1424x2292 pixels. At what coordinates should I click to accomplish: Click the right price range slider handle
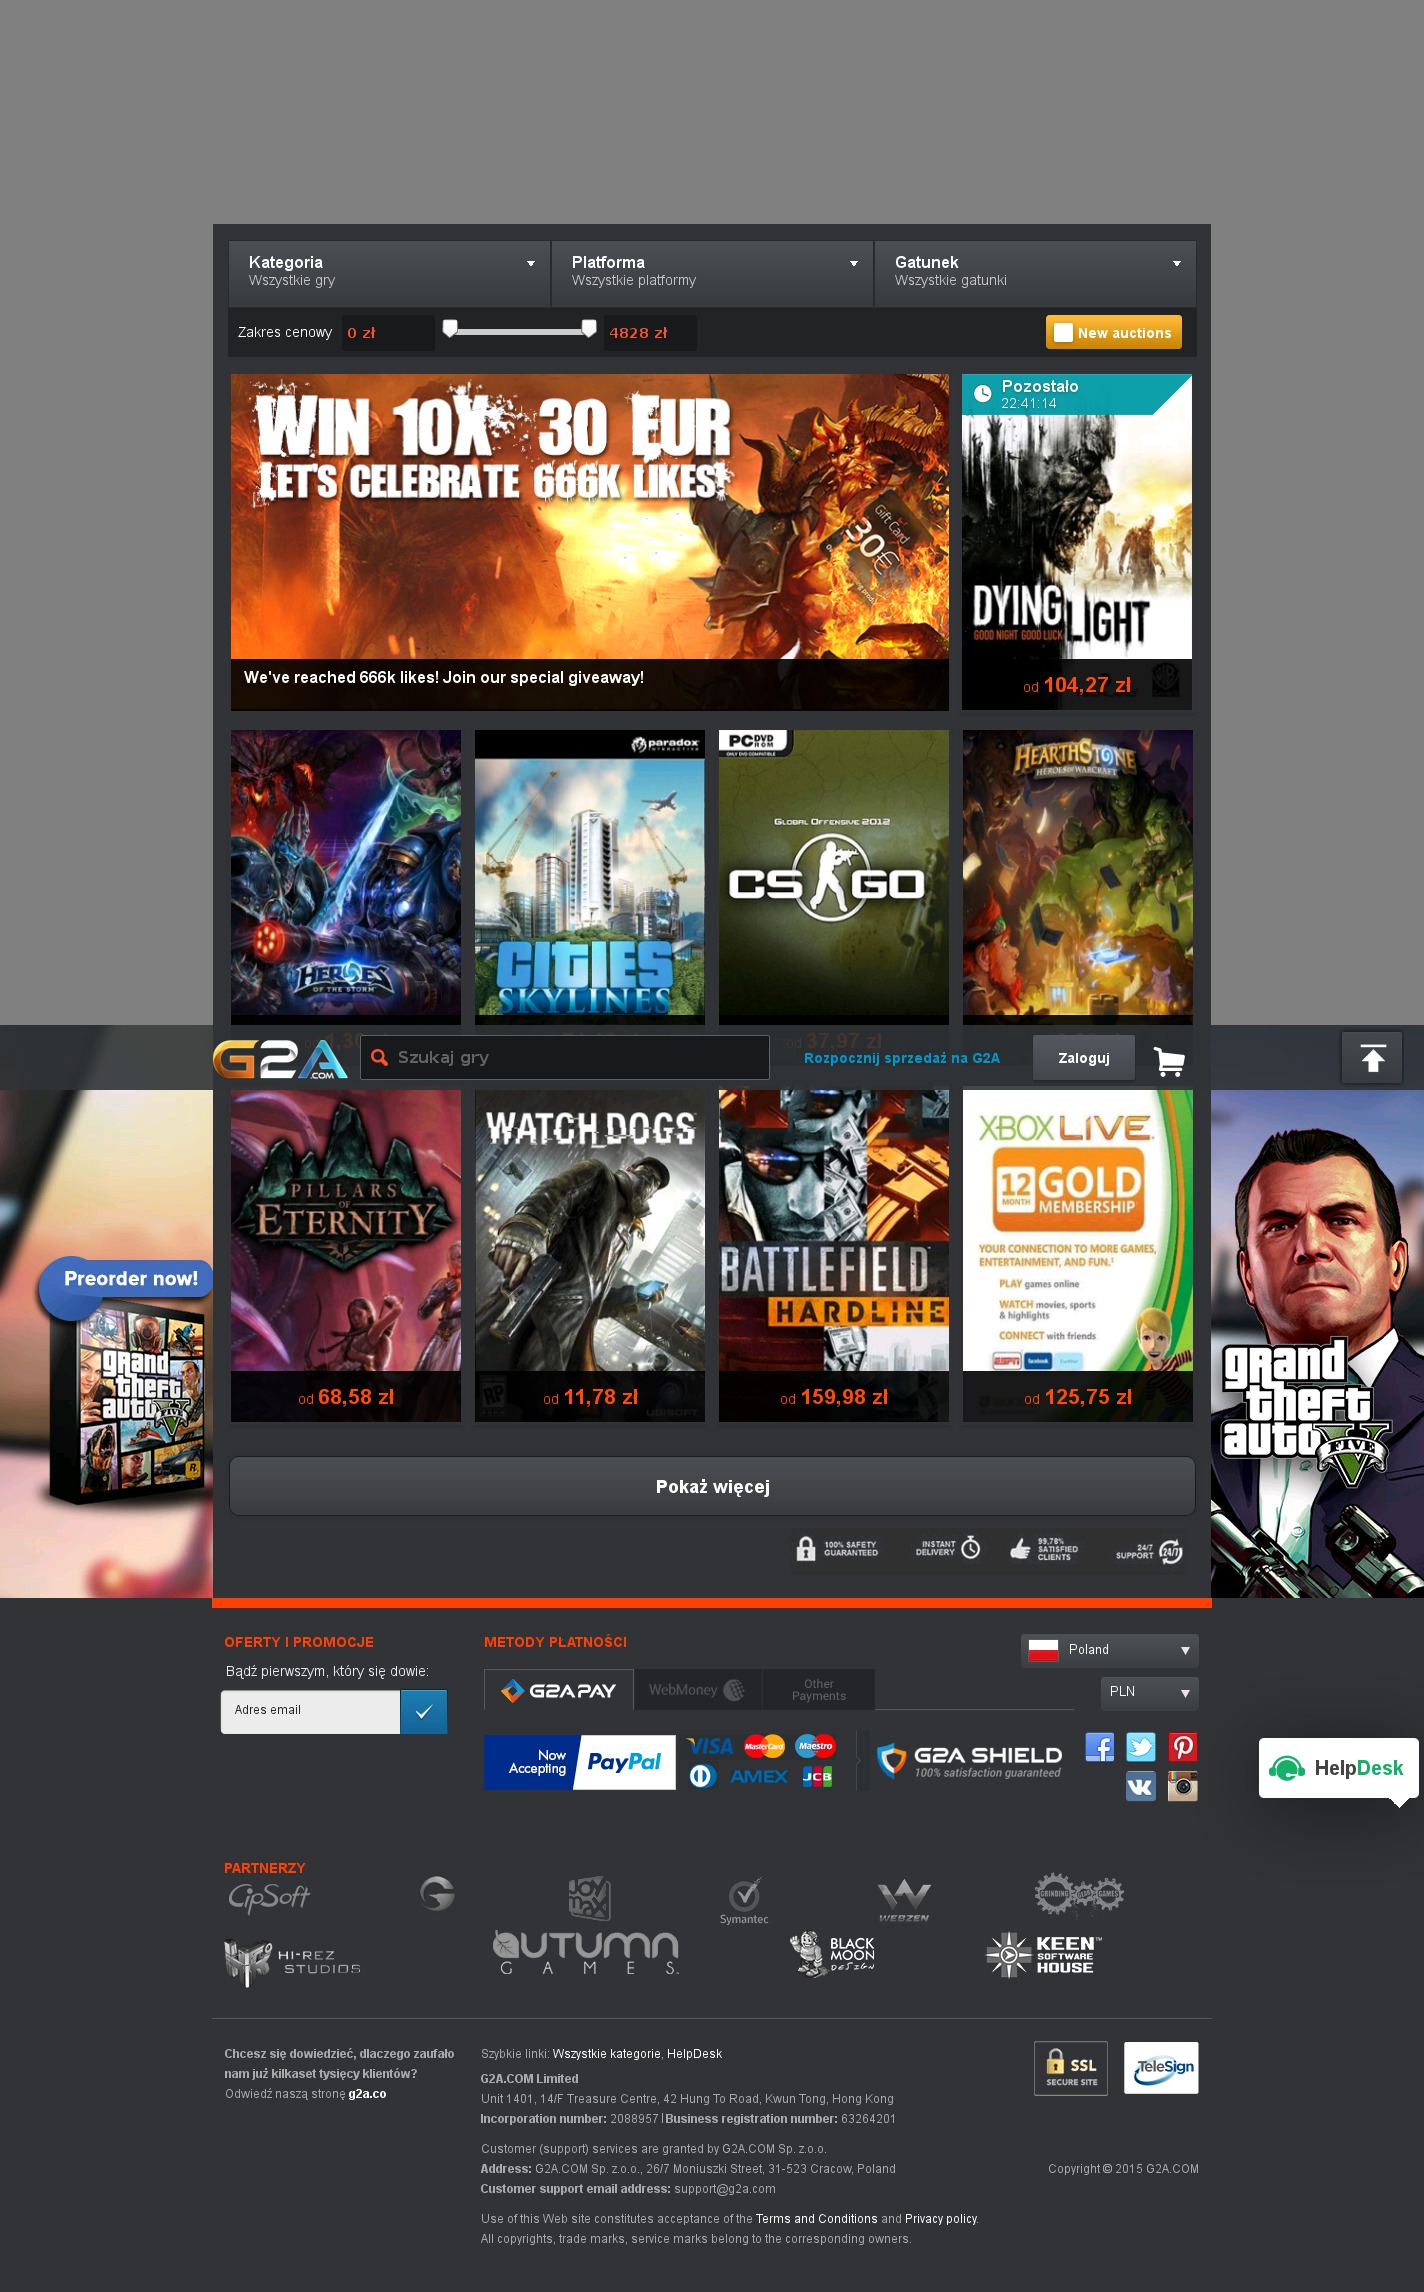589,328
